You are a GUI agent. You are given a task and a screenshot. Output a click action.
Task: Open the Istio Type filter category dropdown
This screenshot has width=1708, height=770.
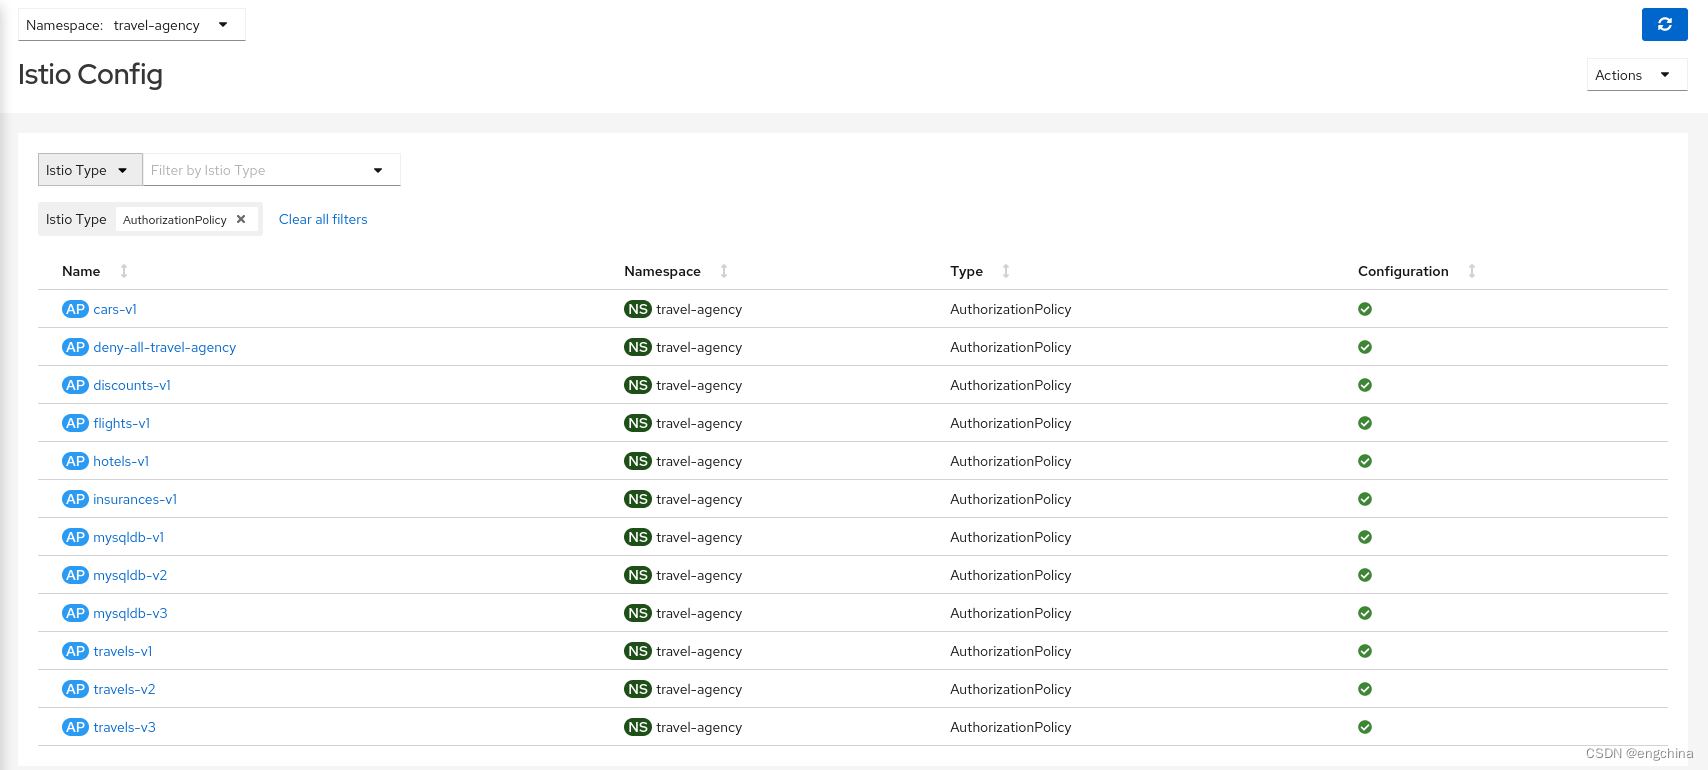(90, 170)
